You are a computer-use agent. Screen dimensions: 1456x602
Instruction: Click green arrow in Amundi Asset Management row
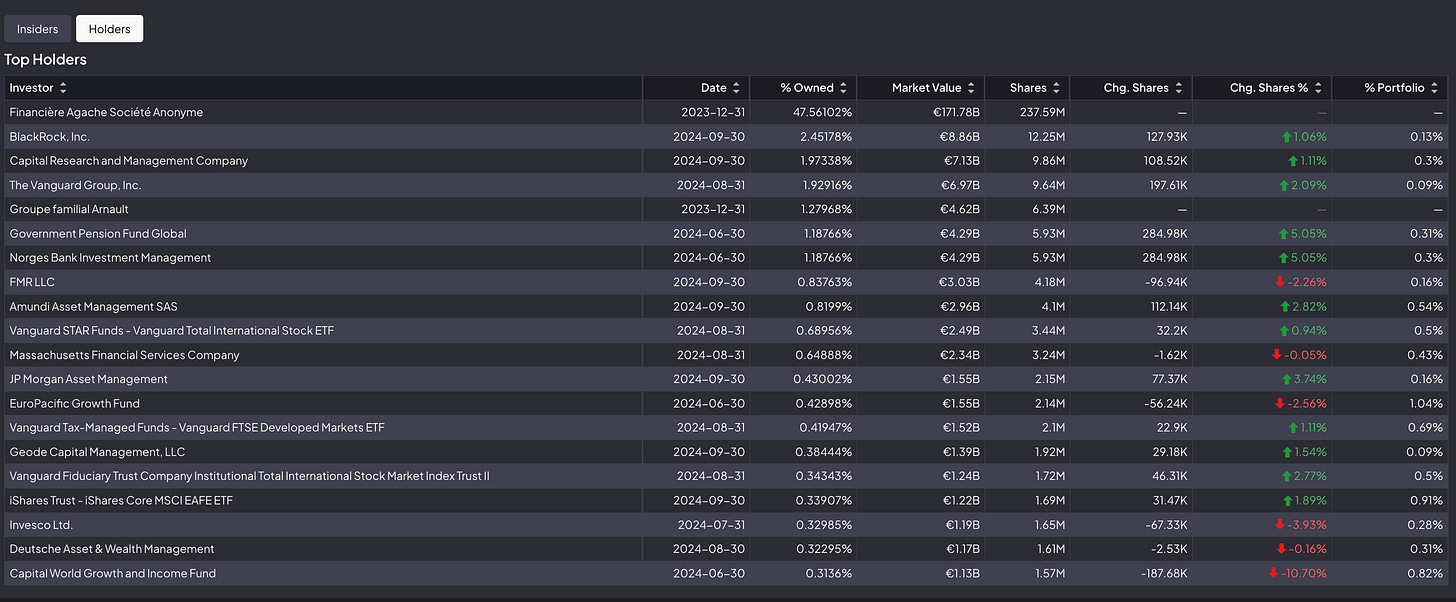(1284, 306)
